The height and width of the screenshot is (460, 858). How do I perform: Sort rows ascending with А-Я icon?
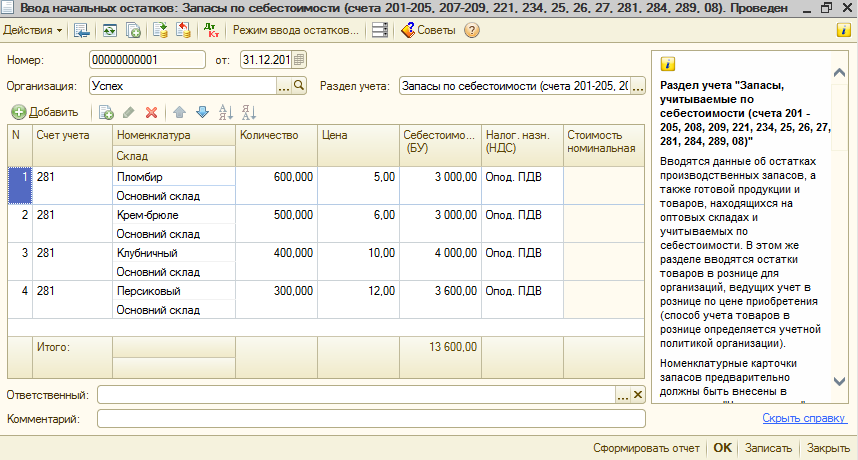(225, 112)
